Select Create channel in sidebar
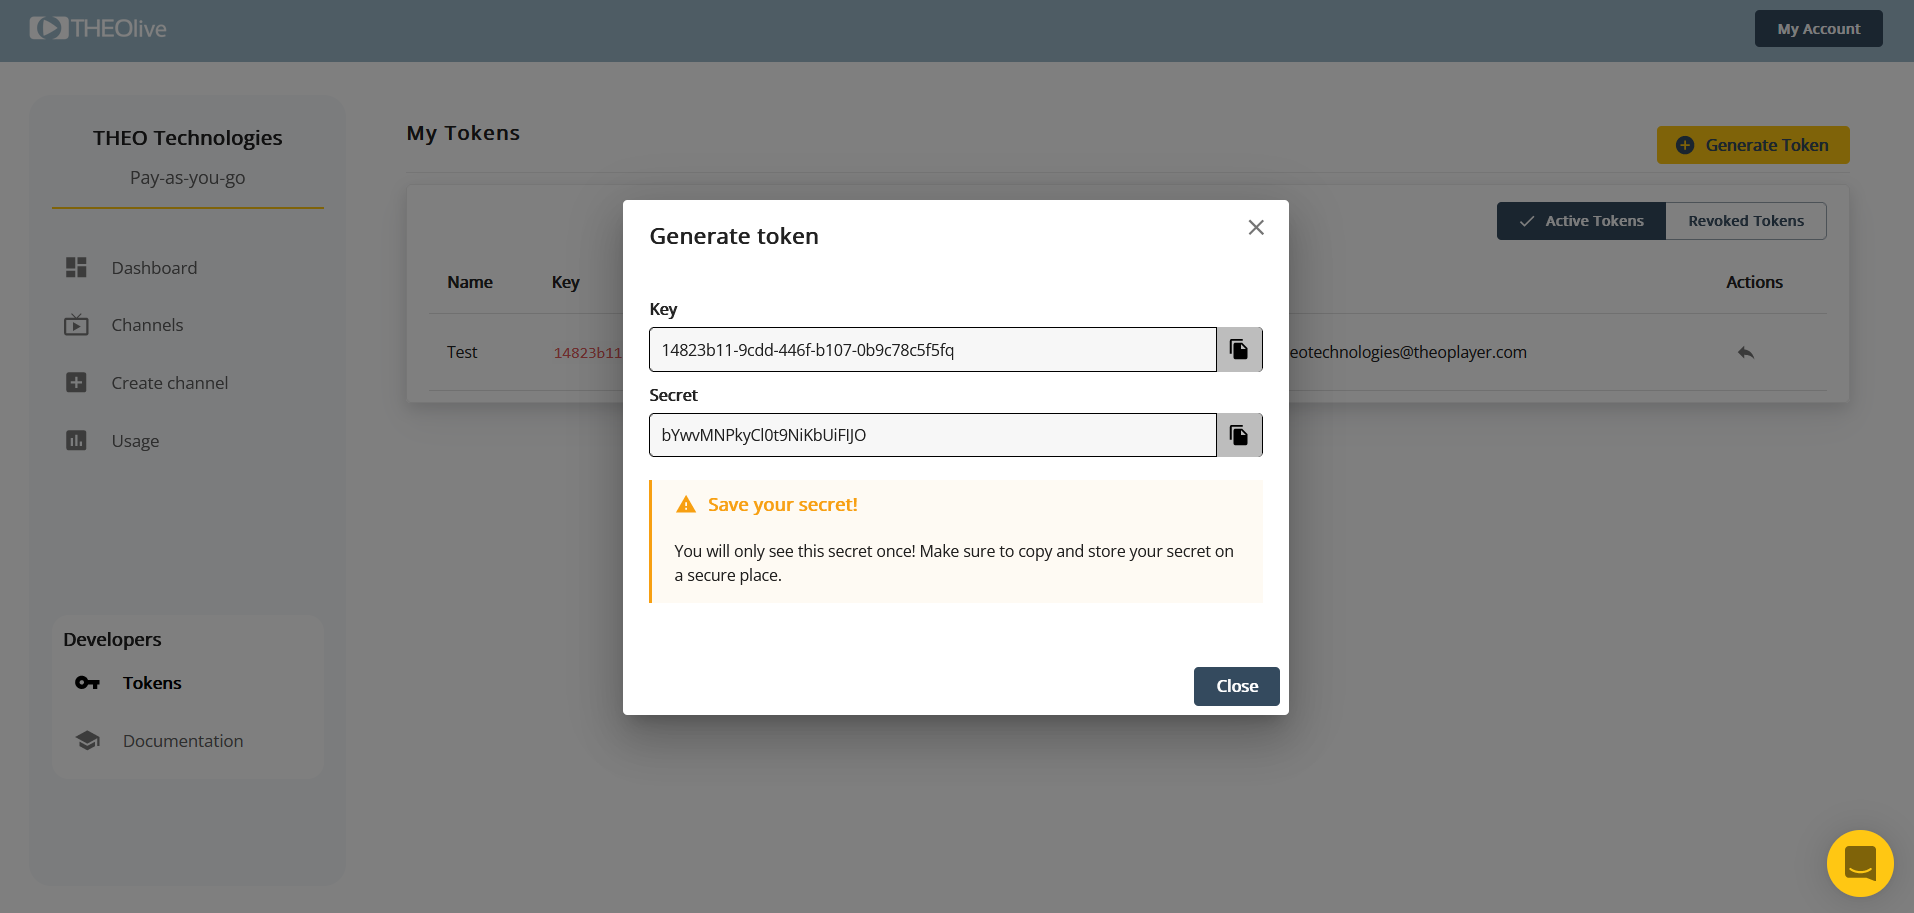The height and width of the screenshot is (913, 1914). tap(169, 383)
